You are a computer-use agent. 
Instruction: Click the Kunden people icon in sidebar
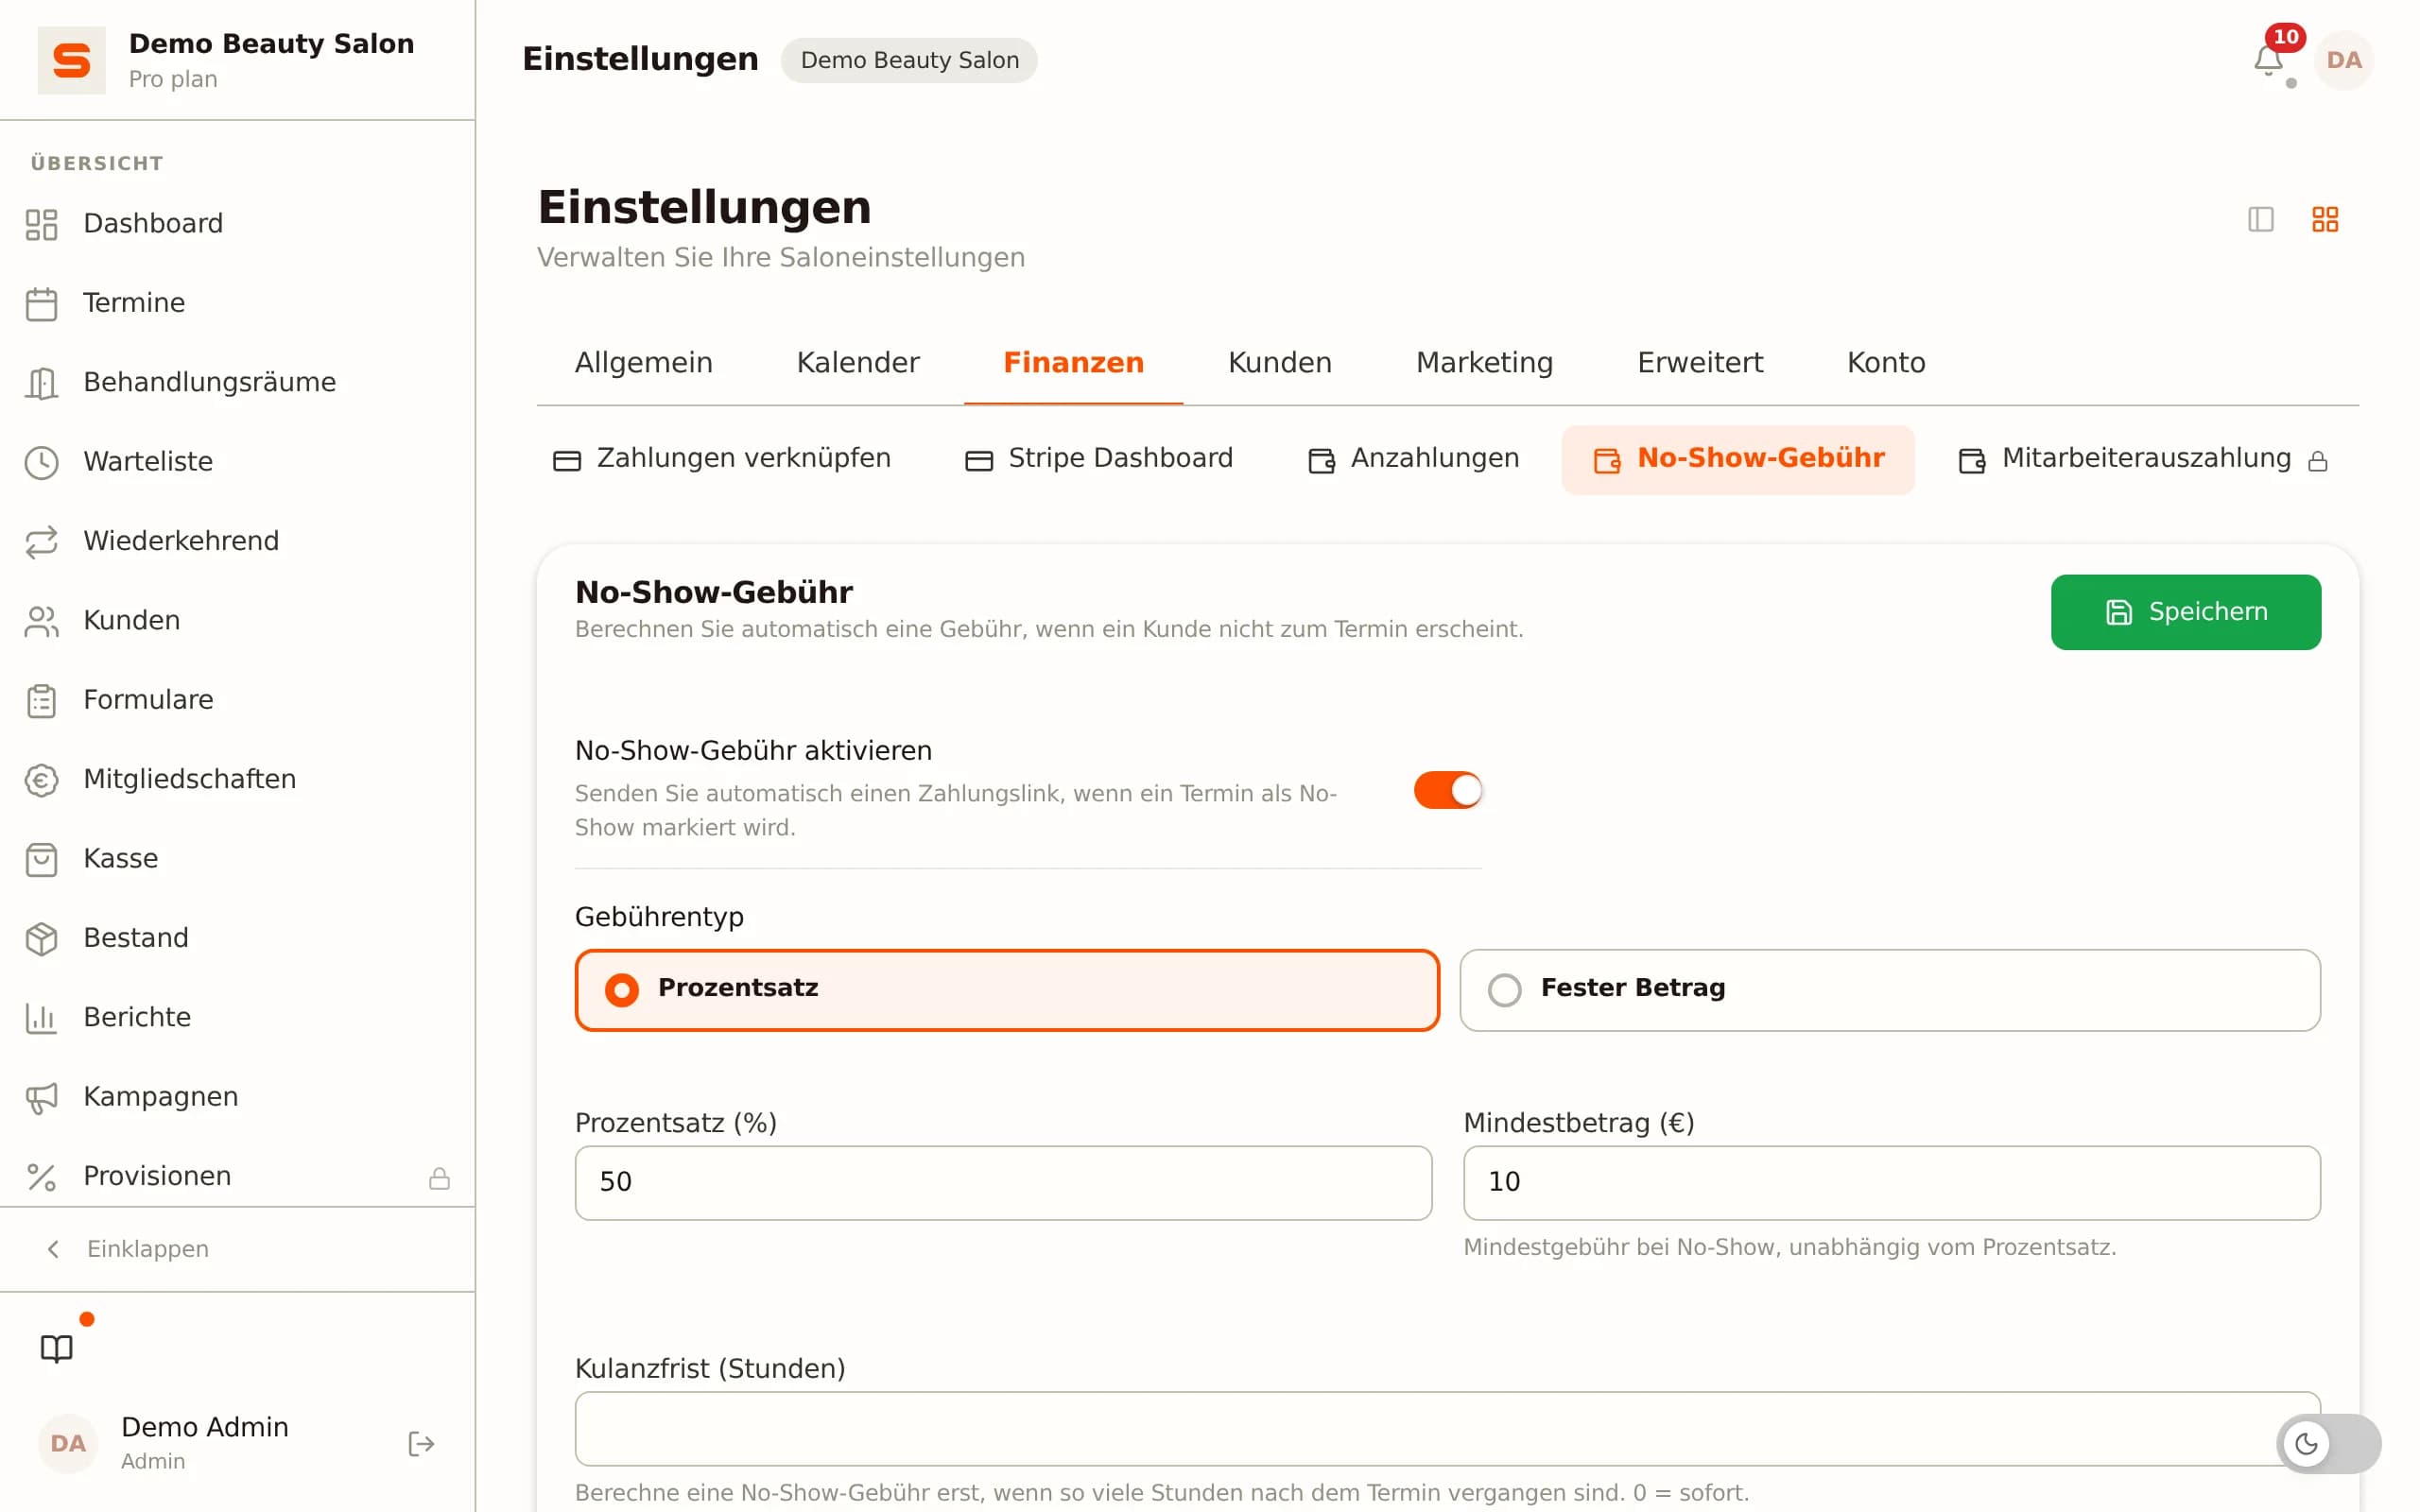[x=41, y=621]
